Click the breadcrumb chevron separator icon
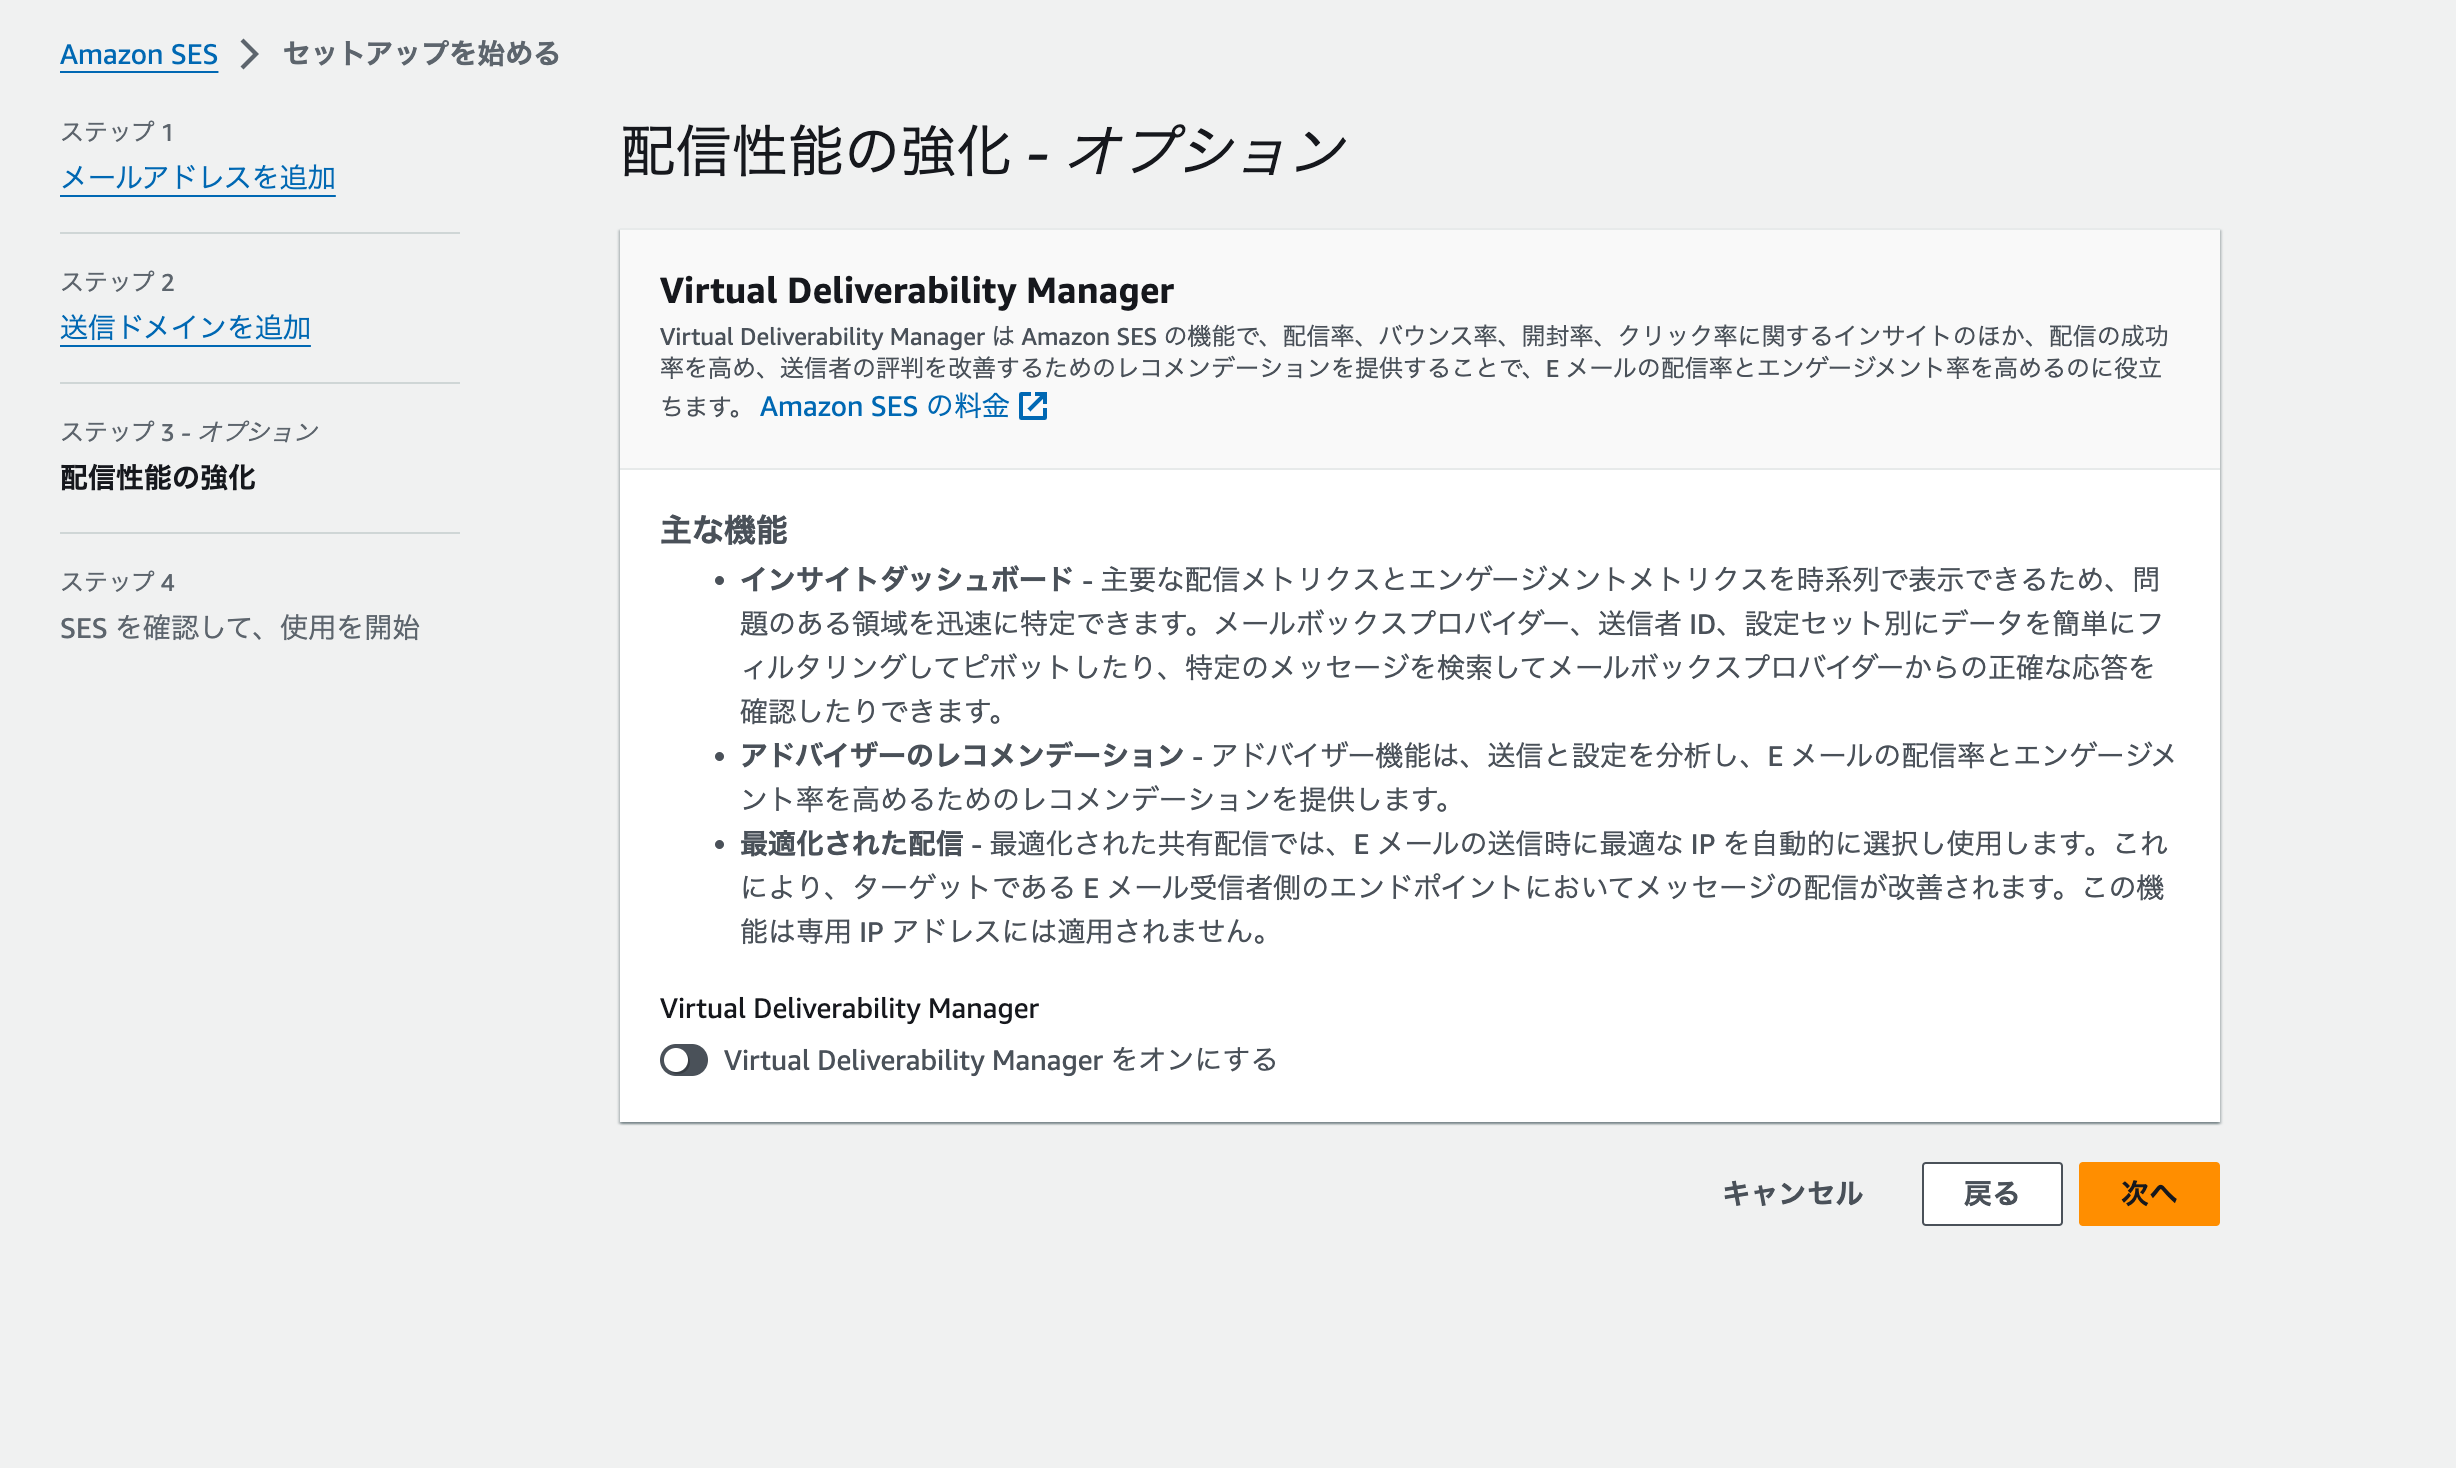The image size is (2456, 1468). (x=250, y=54)
